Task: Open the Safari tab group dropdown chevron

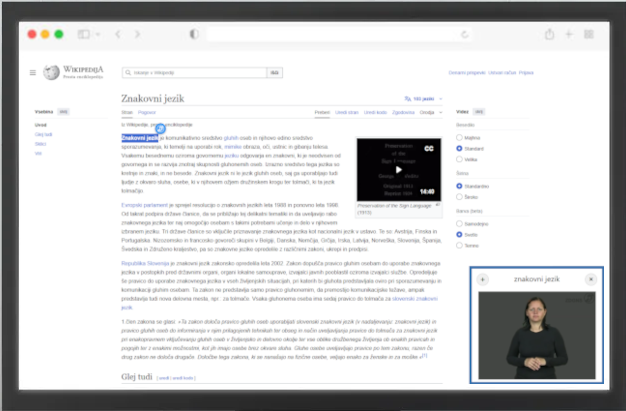Action: pos(98,34)
